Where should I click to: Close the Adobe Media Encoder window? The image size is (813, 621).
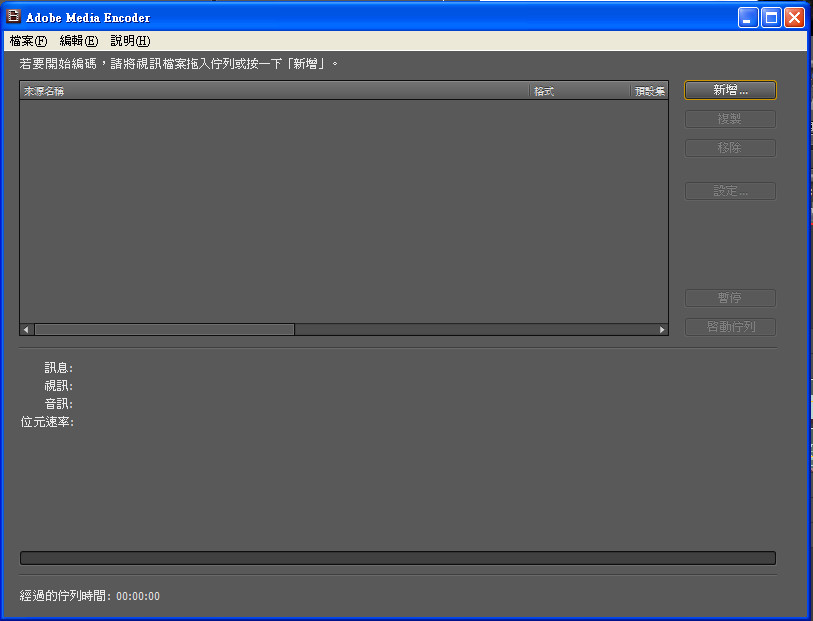tap(794, 18)
